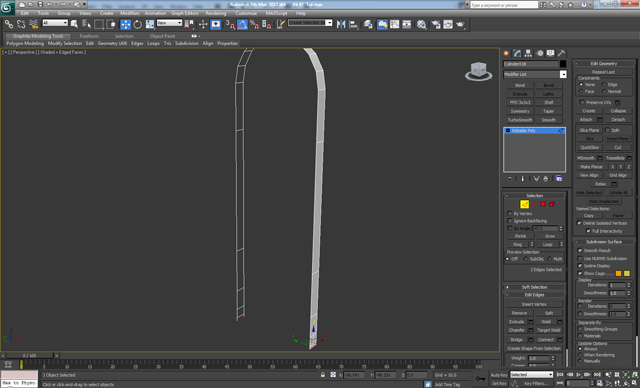The image size is (640, 388).
Task: Toggle the Angle Snap icon
Action: pos(242,24)
